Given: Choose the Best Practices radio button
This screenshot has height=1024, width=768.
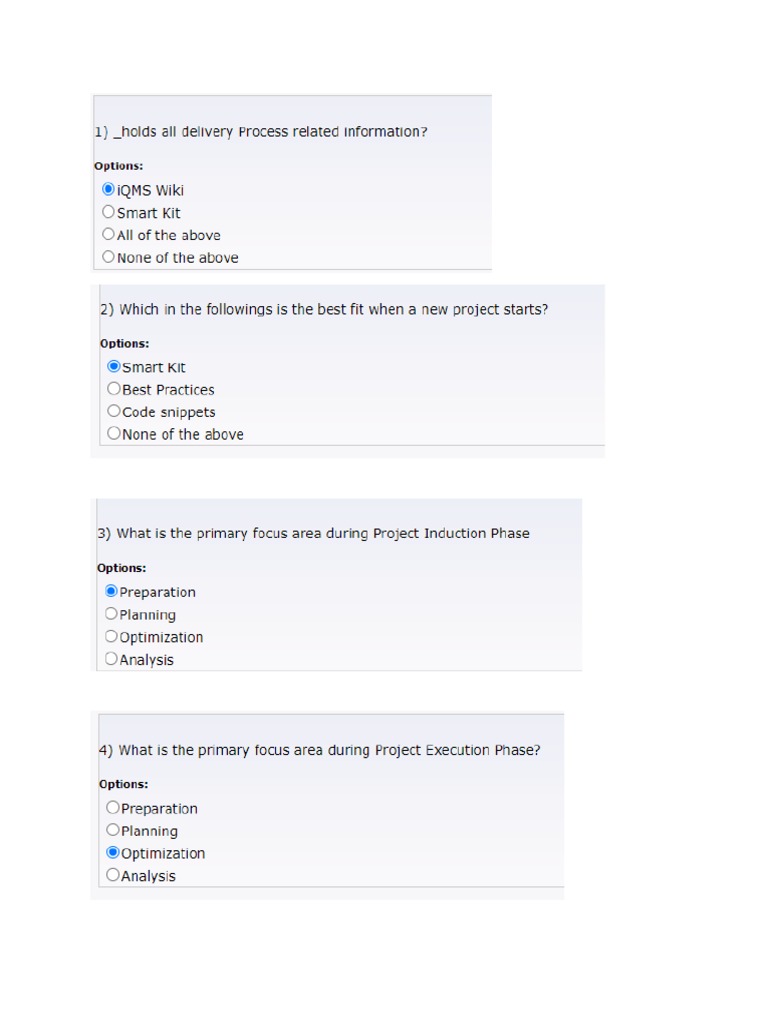Looking at the screenshot, I should pyautogui.click(x=114, y=389).
